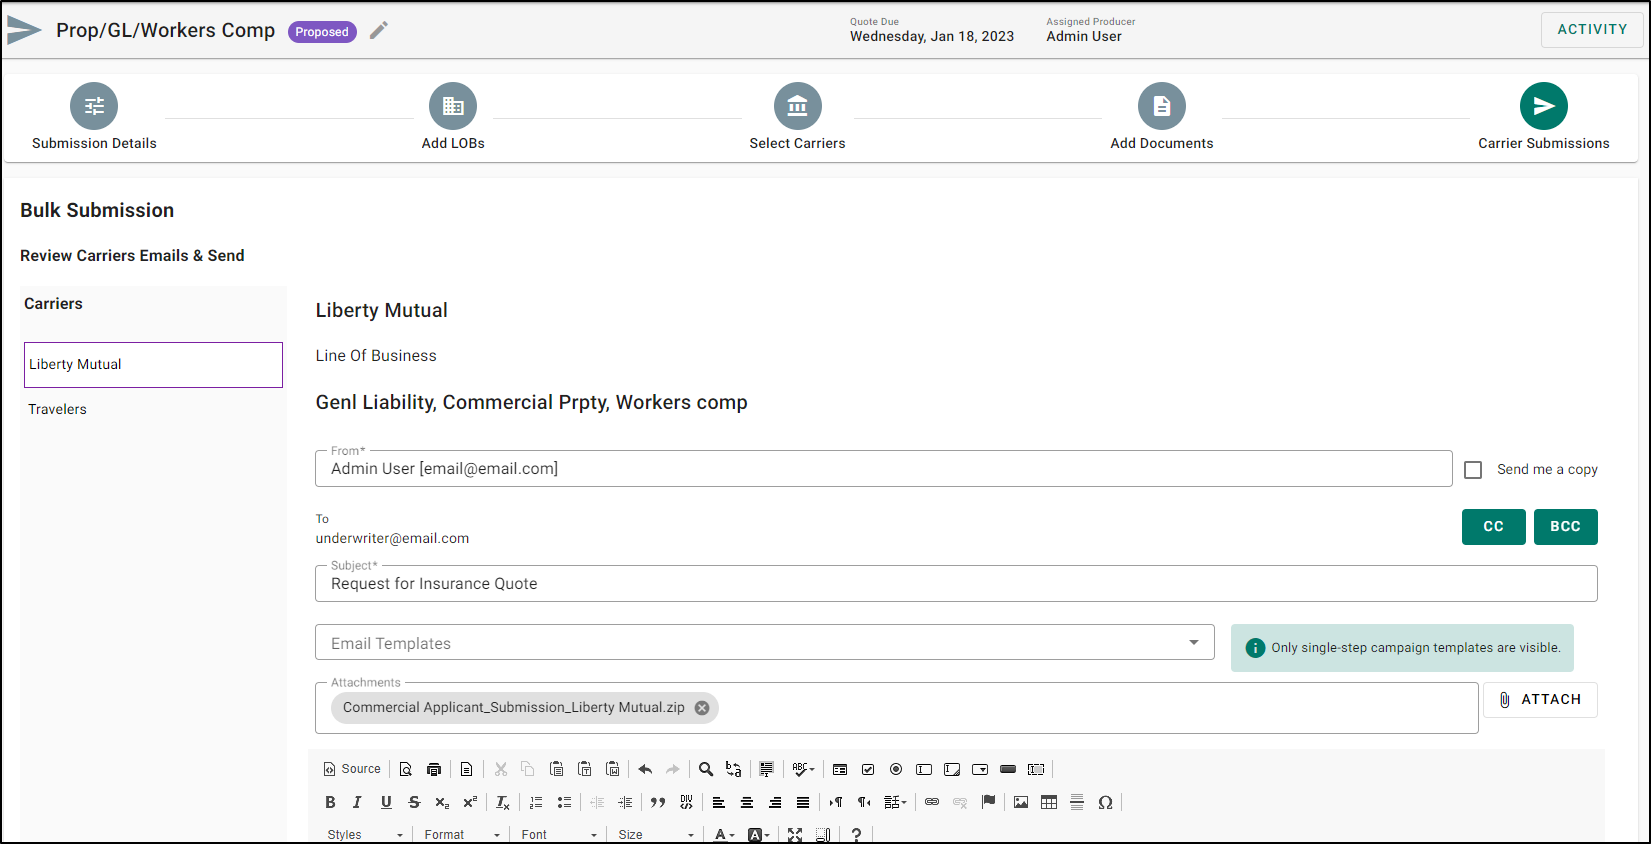Justify text in editor toolbar

[x=803, y=802]
